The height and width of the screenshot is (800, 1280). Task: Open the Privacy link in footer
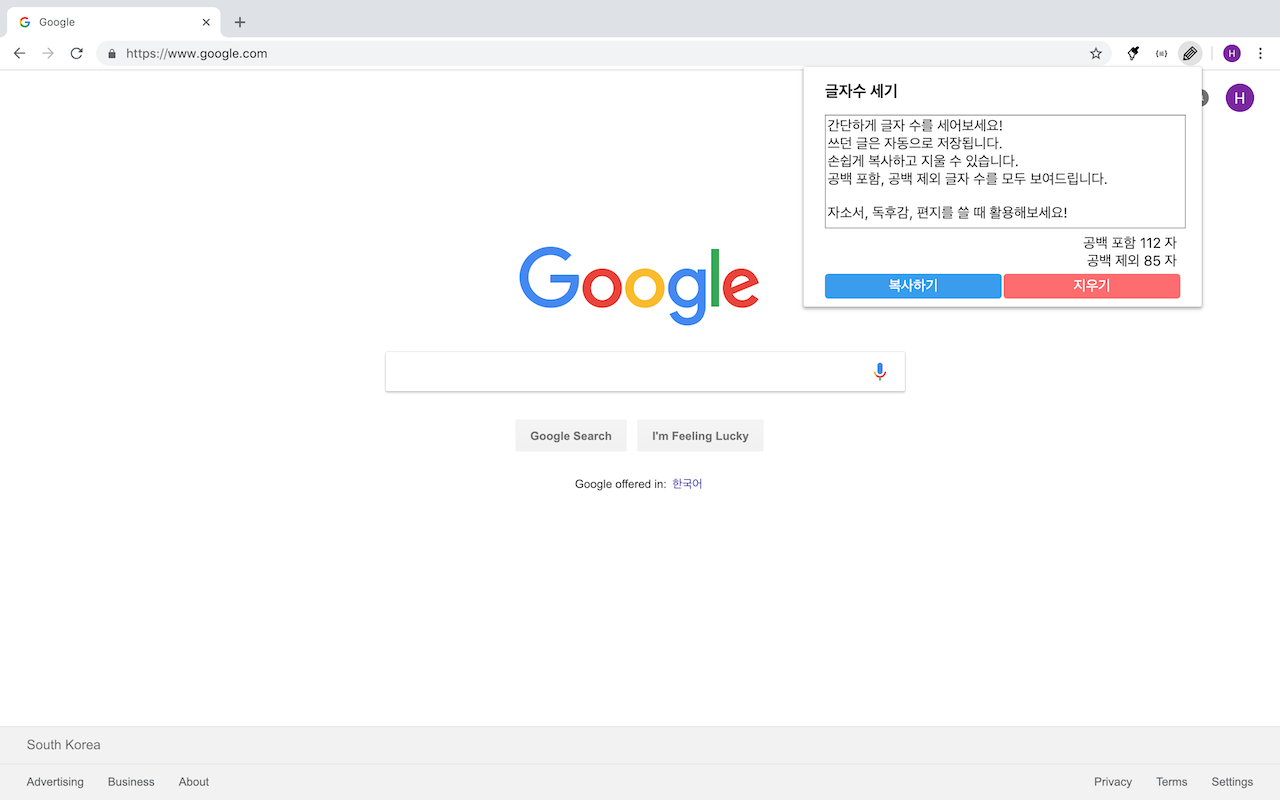click(1113, 781)
